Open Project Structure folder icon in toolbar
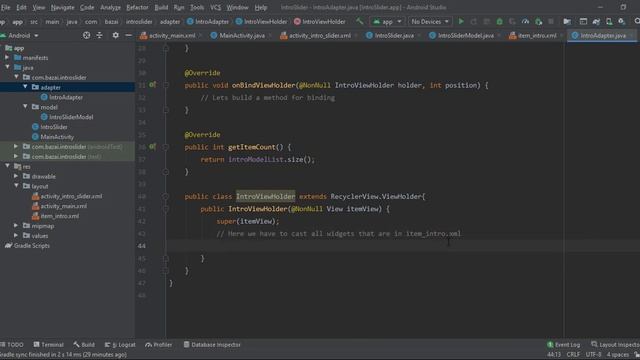640x360 pixels. point(567,21)
